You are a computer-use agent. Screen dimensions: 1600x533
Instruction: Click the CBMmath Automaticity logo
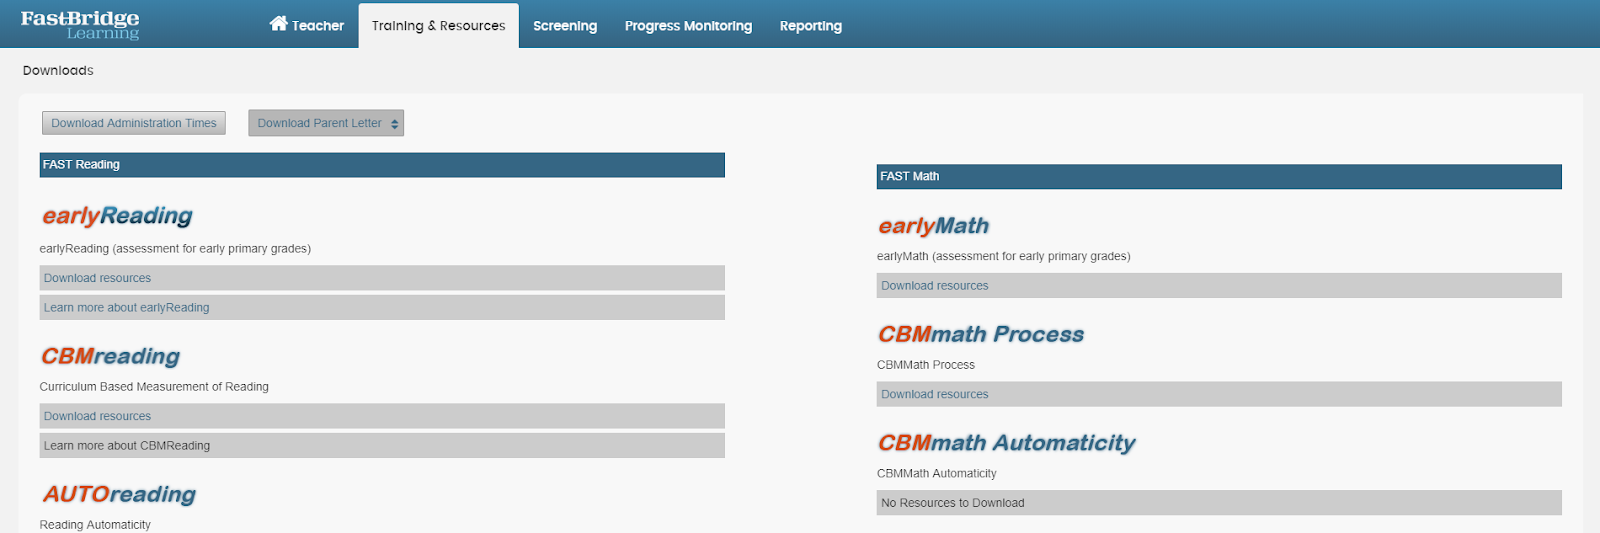click(x=1007, y=443)
